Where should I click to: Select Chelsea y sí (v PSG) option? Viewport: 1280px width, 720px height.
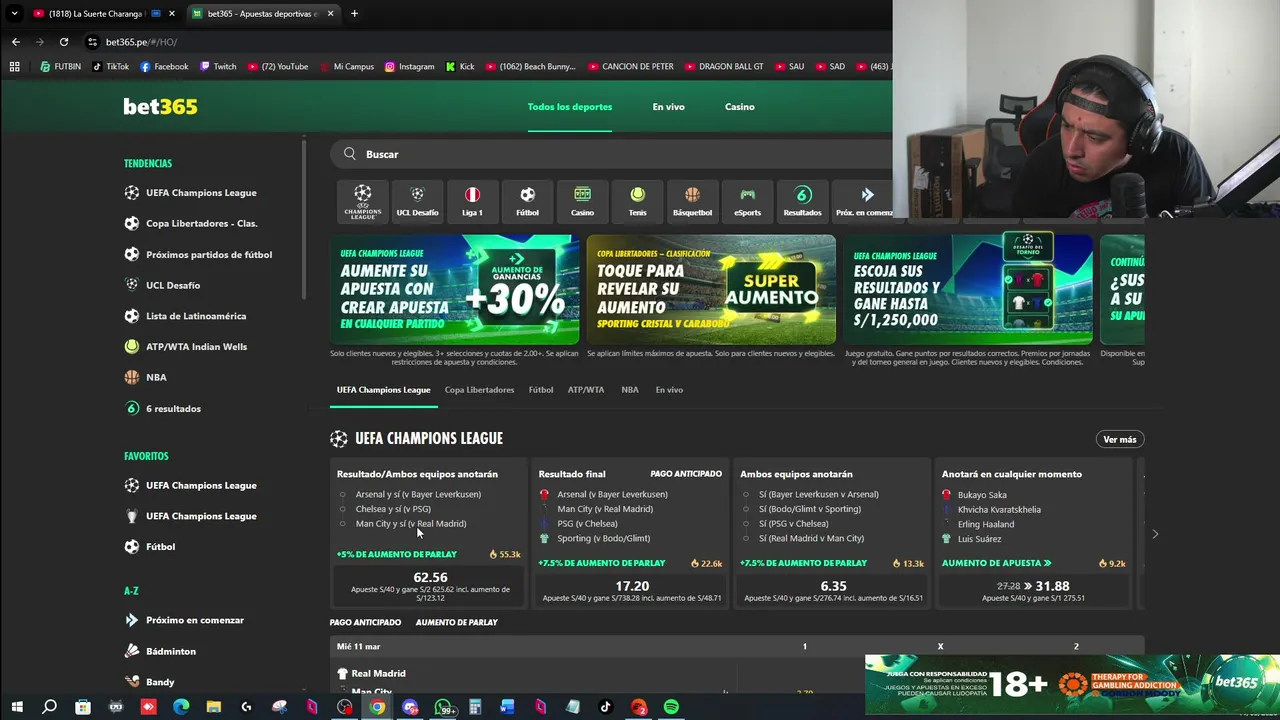pyautogui.click(x=393, y=509)
